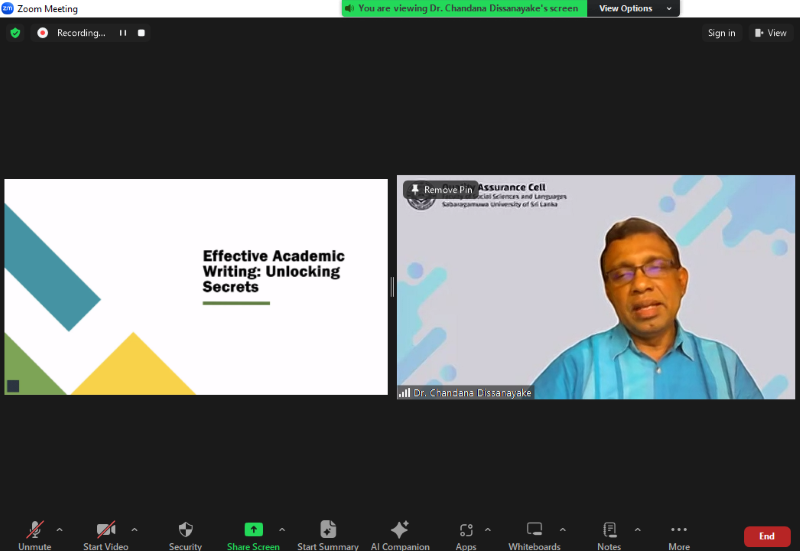
Task: Click the Sign in button
Action: pyautogui.click(x=721, y=33)
